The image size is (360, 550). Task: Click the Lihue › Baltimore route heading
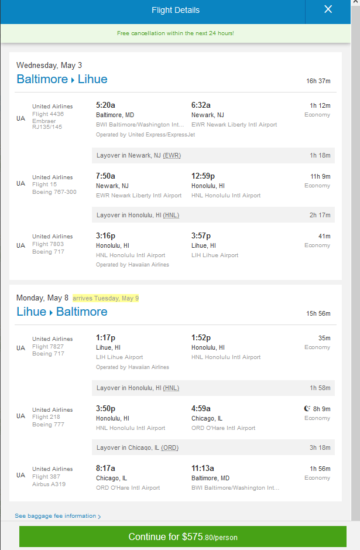(x=62, y=312)
